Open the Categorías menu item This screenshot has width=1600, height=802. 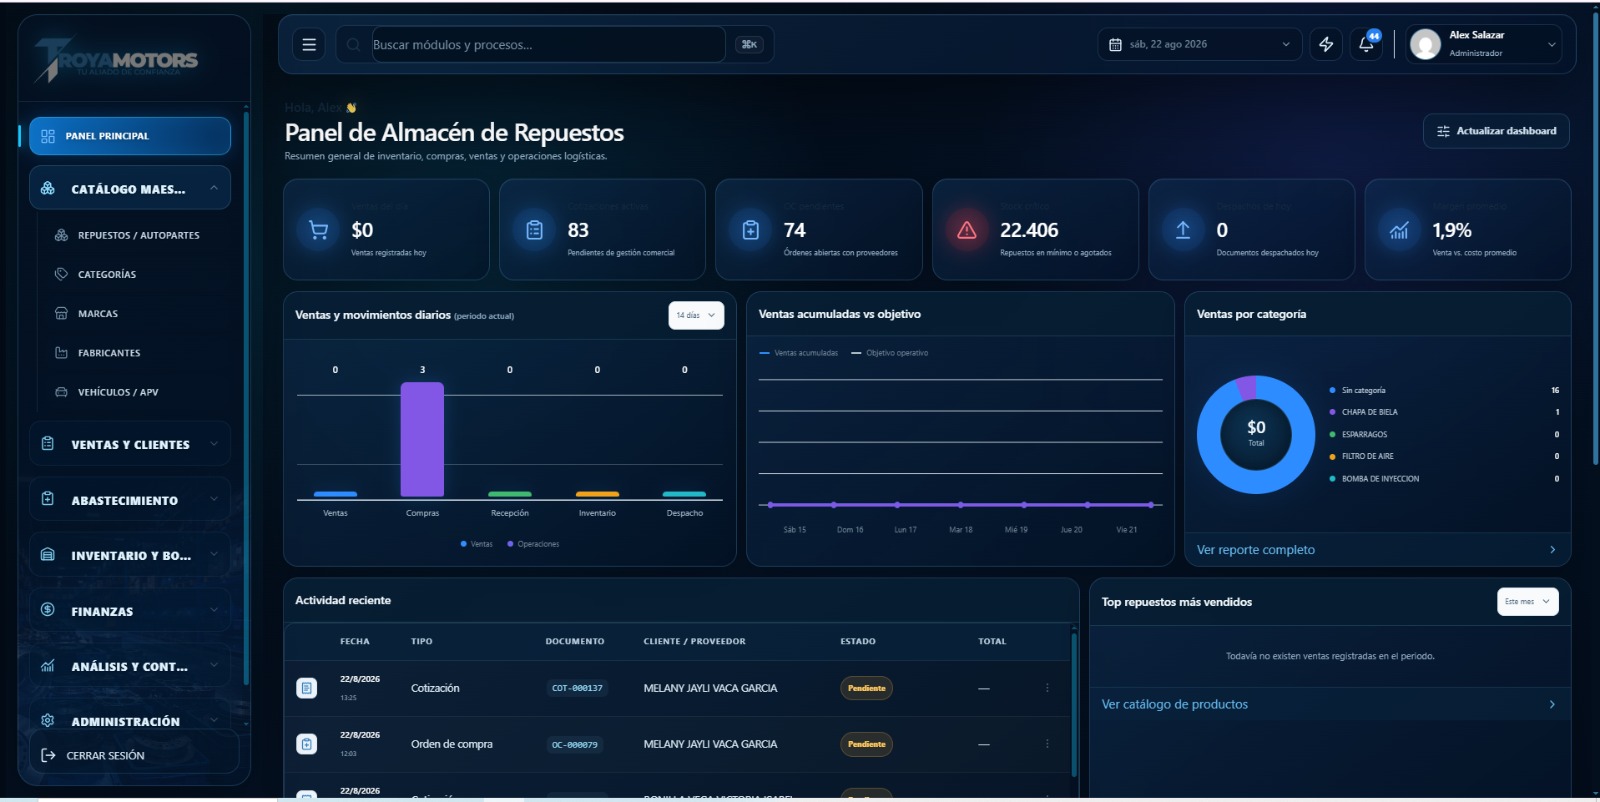[107, 274]
